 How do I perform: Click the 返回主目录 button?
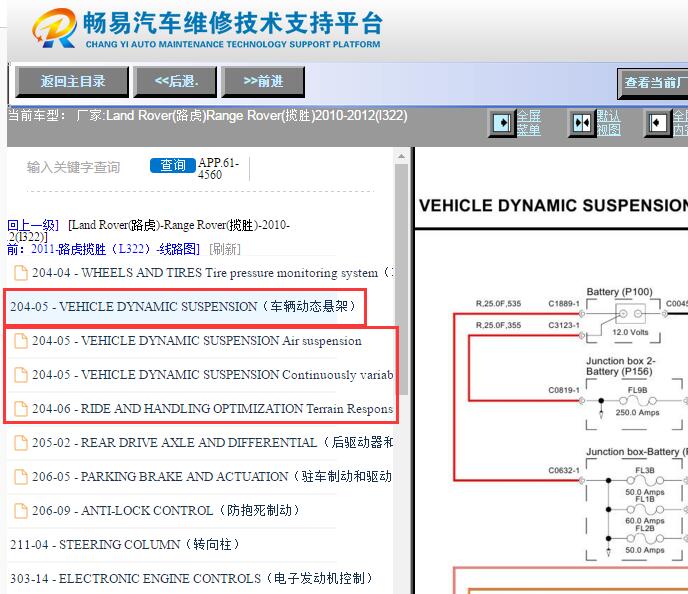[72, 82]
